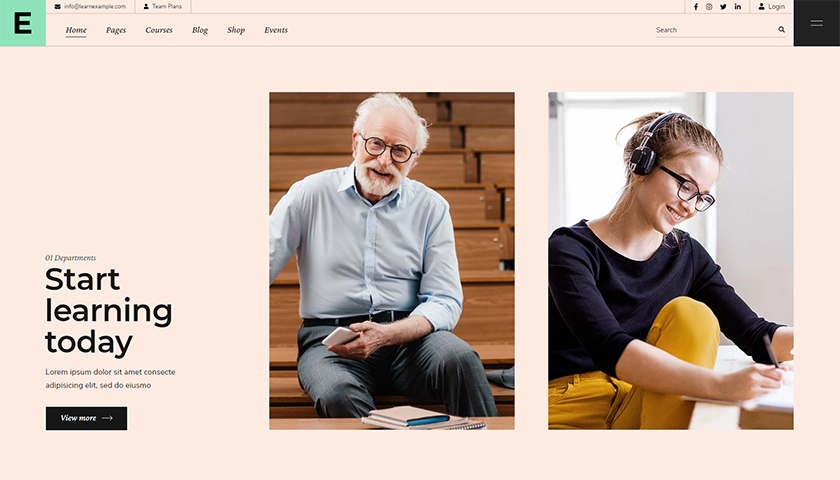Click the person icon beside Team Plans
Viewport: 840px width, 480px height.
pyautogui.click(x=146, y=7)
